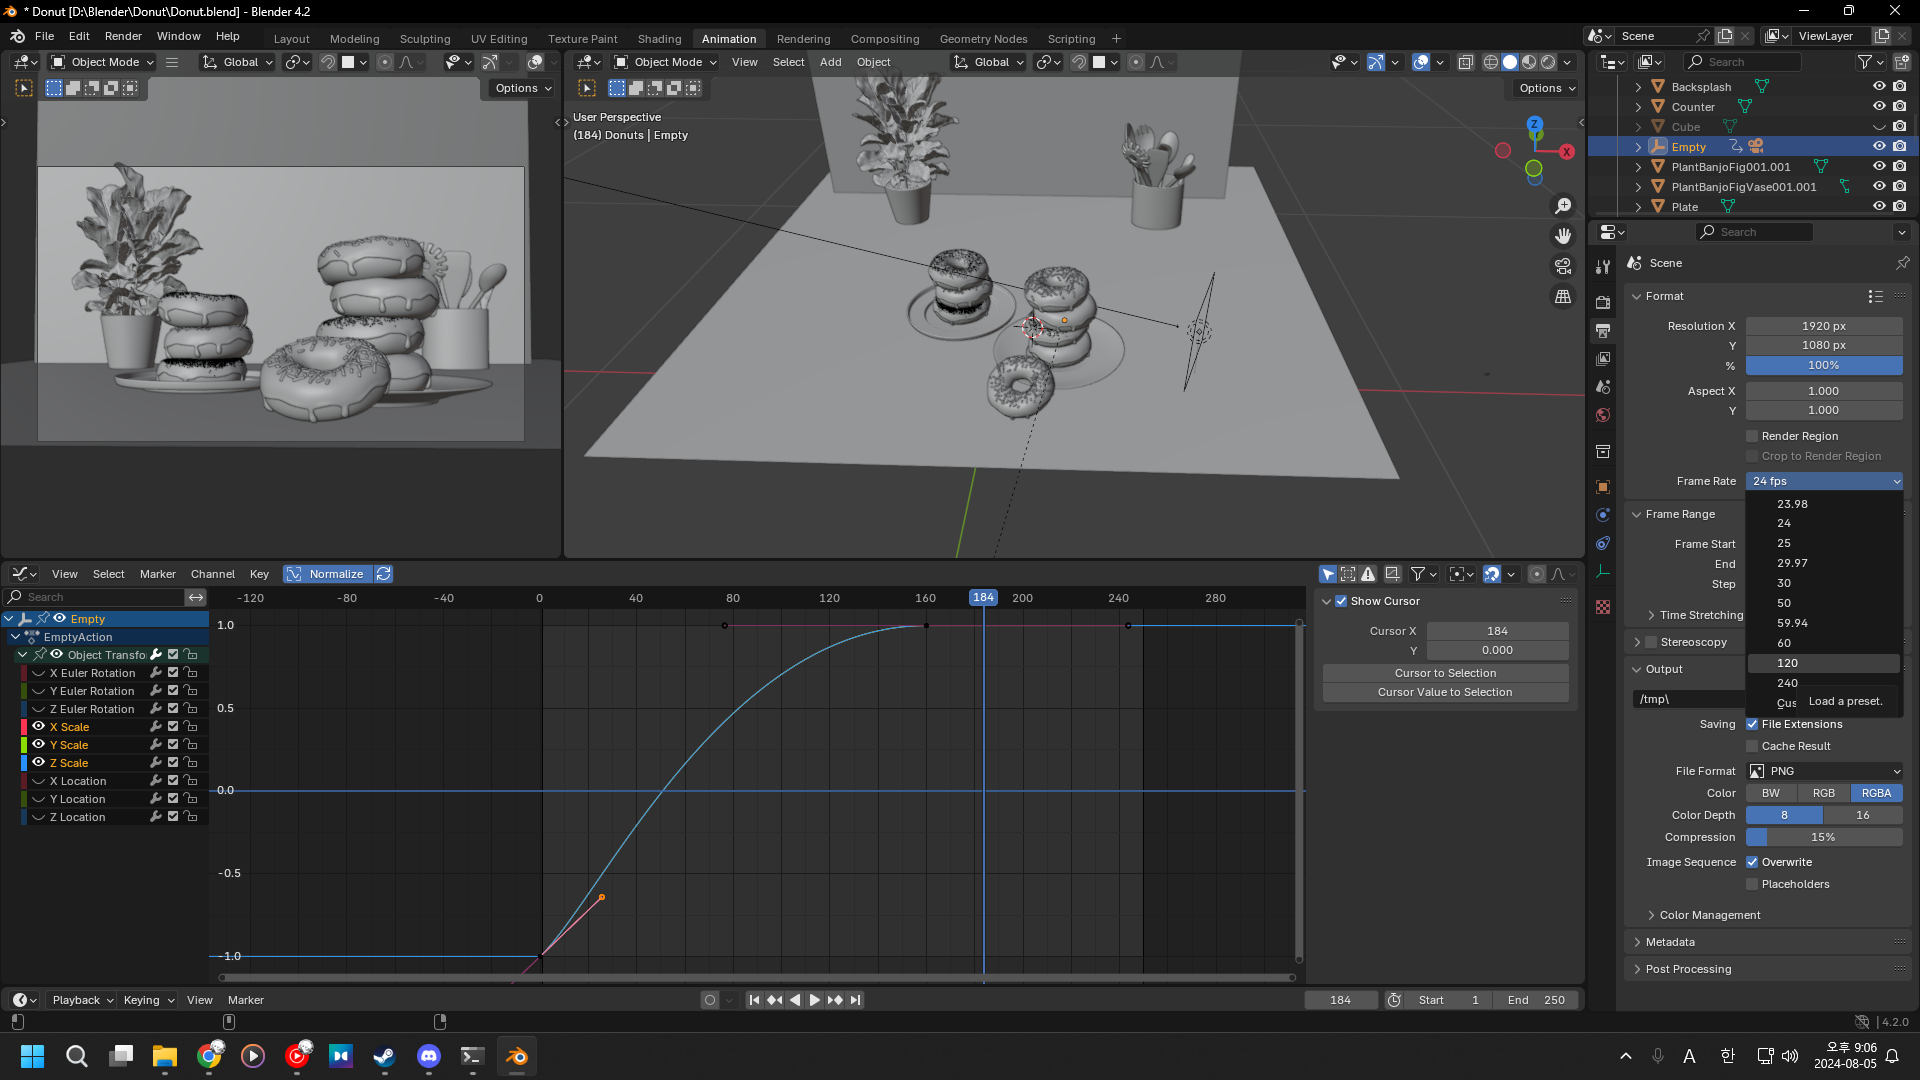Expand the Post Processing panel
The height and width of the screenshot is (1080, 1920).
coord(1637,969)
